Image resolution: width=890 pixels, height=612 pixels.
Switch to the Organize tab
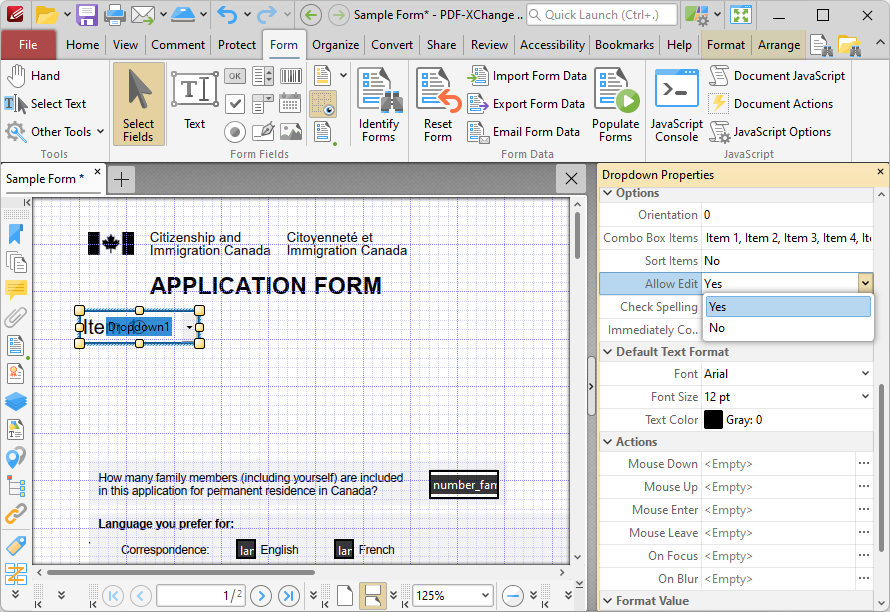coord(335,45)
